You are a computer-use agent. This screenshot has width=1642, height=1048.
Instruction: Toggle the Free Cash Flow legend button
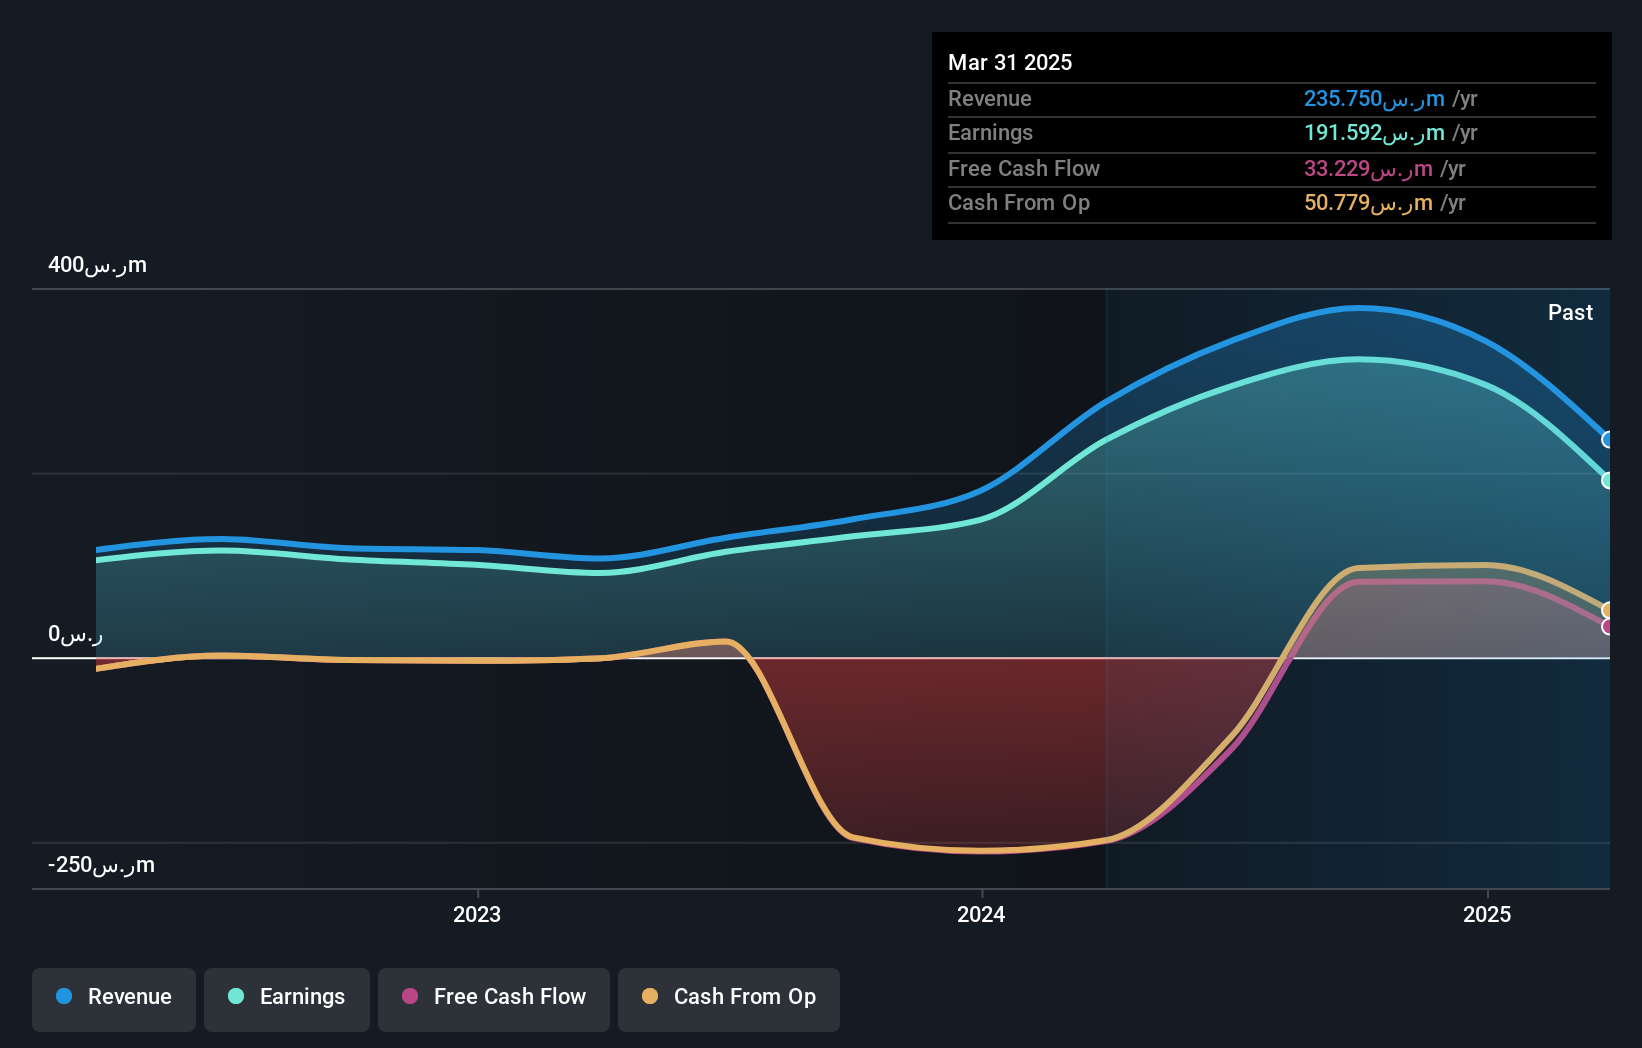[494, 999]
